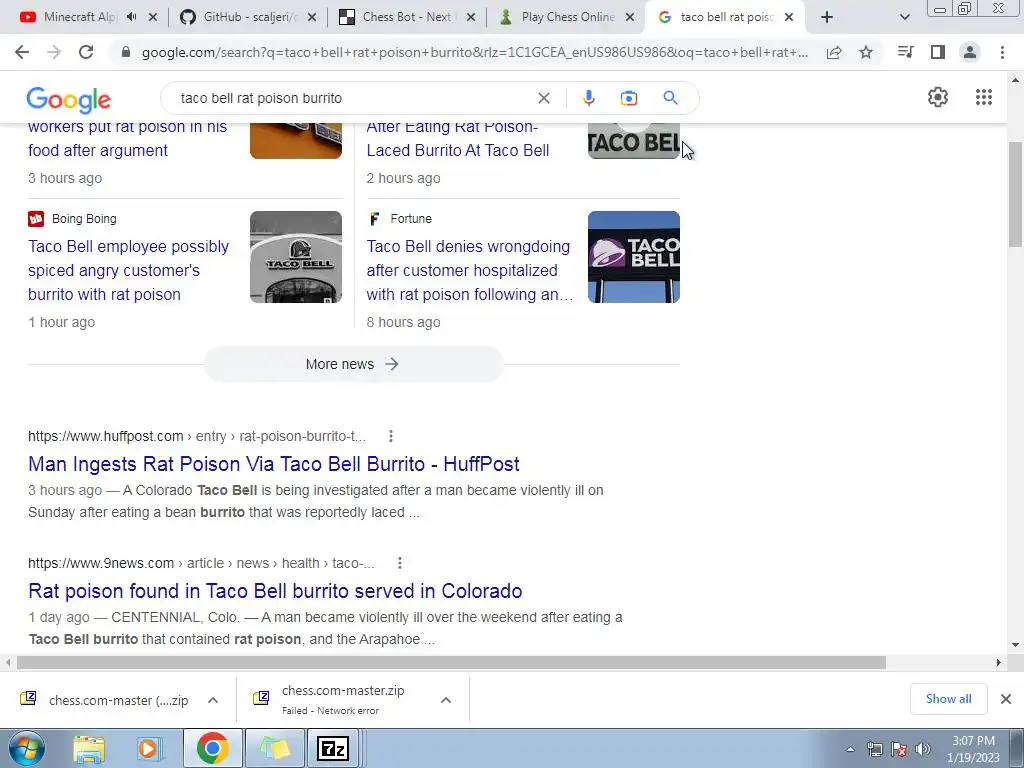Open the Chrome profile avatar

coord(970,52)
